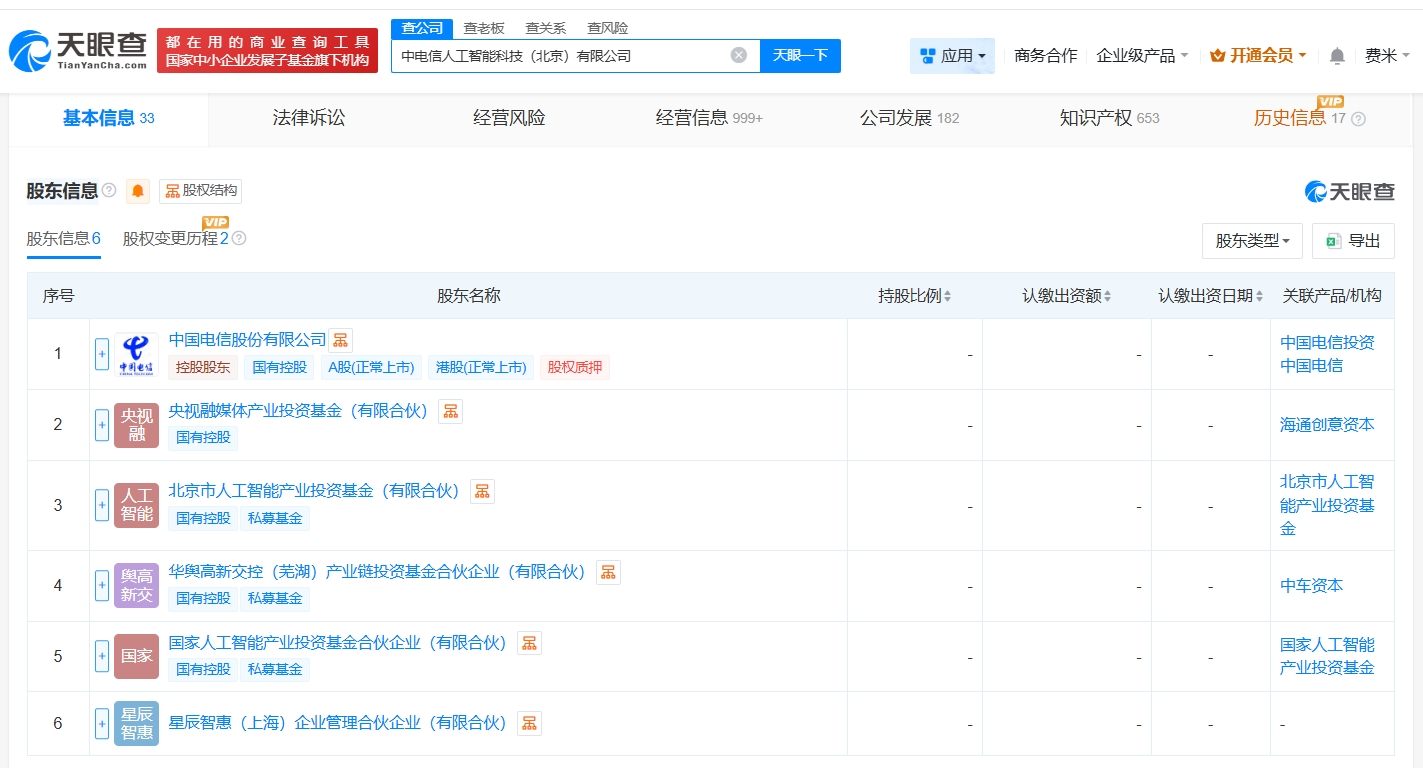Viewport: 1423px width, 768px height.
Task: Click the 股权结构 button
Action: click(x=201, y=191)
